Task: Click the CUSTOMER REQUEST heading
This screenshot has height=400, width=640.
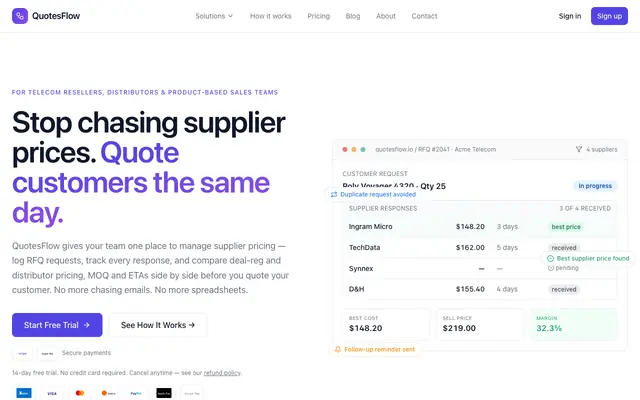Action: point(375,173)
